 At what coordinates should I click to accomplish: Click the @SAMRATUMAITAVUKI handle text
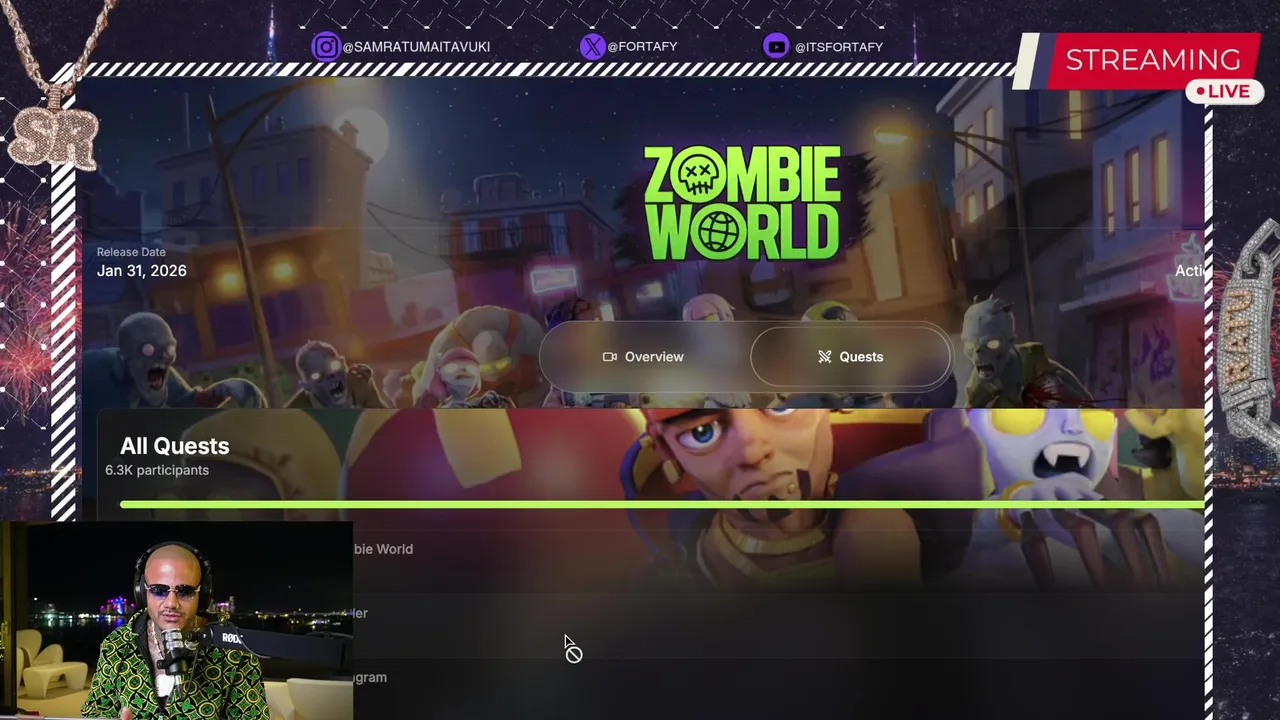[x=416, y=47]
